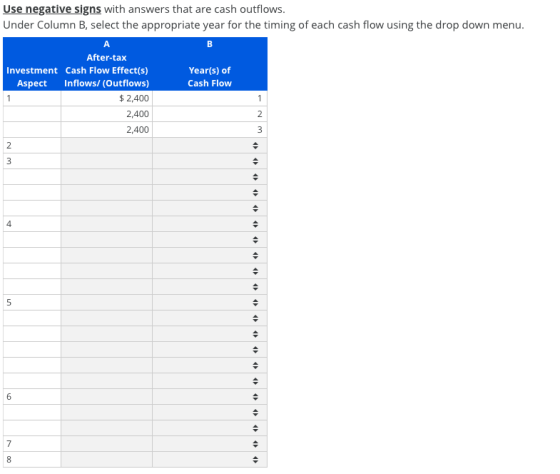Viewport: 560px width, 474px height.
Task: Click the investment aspect 1 row label
Action: 9,98
